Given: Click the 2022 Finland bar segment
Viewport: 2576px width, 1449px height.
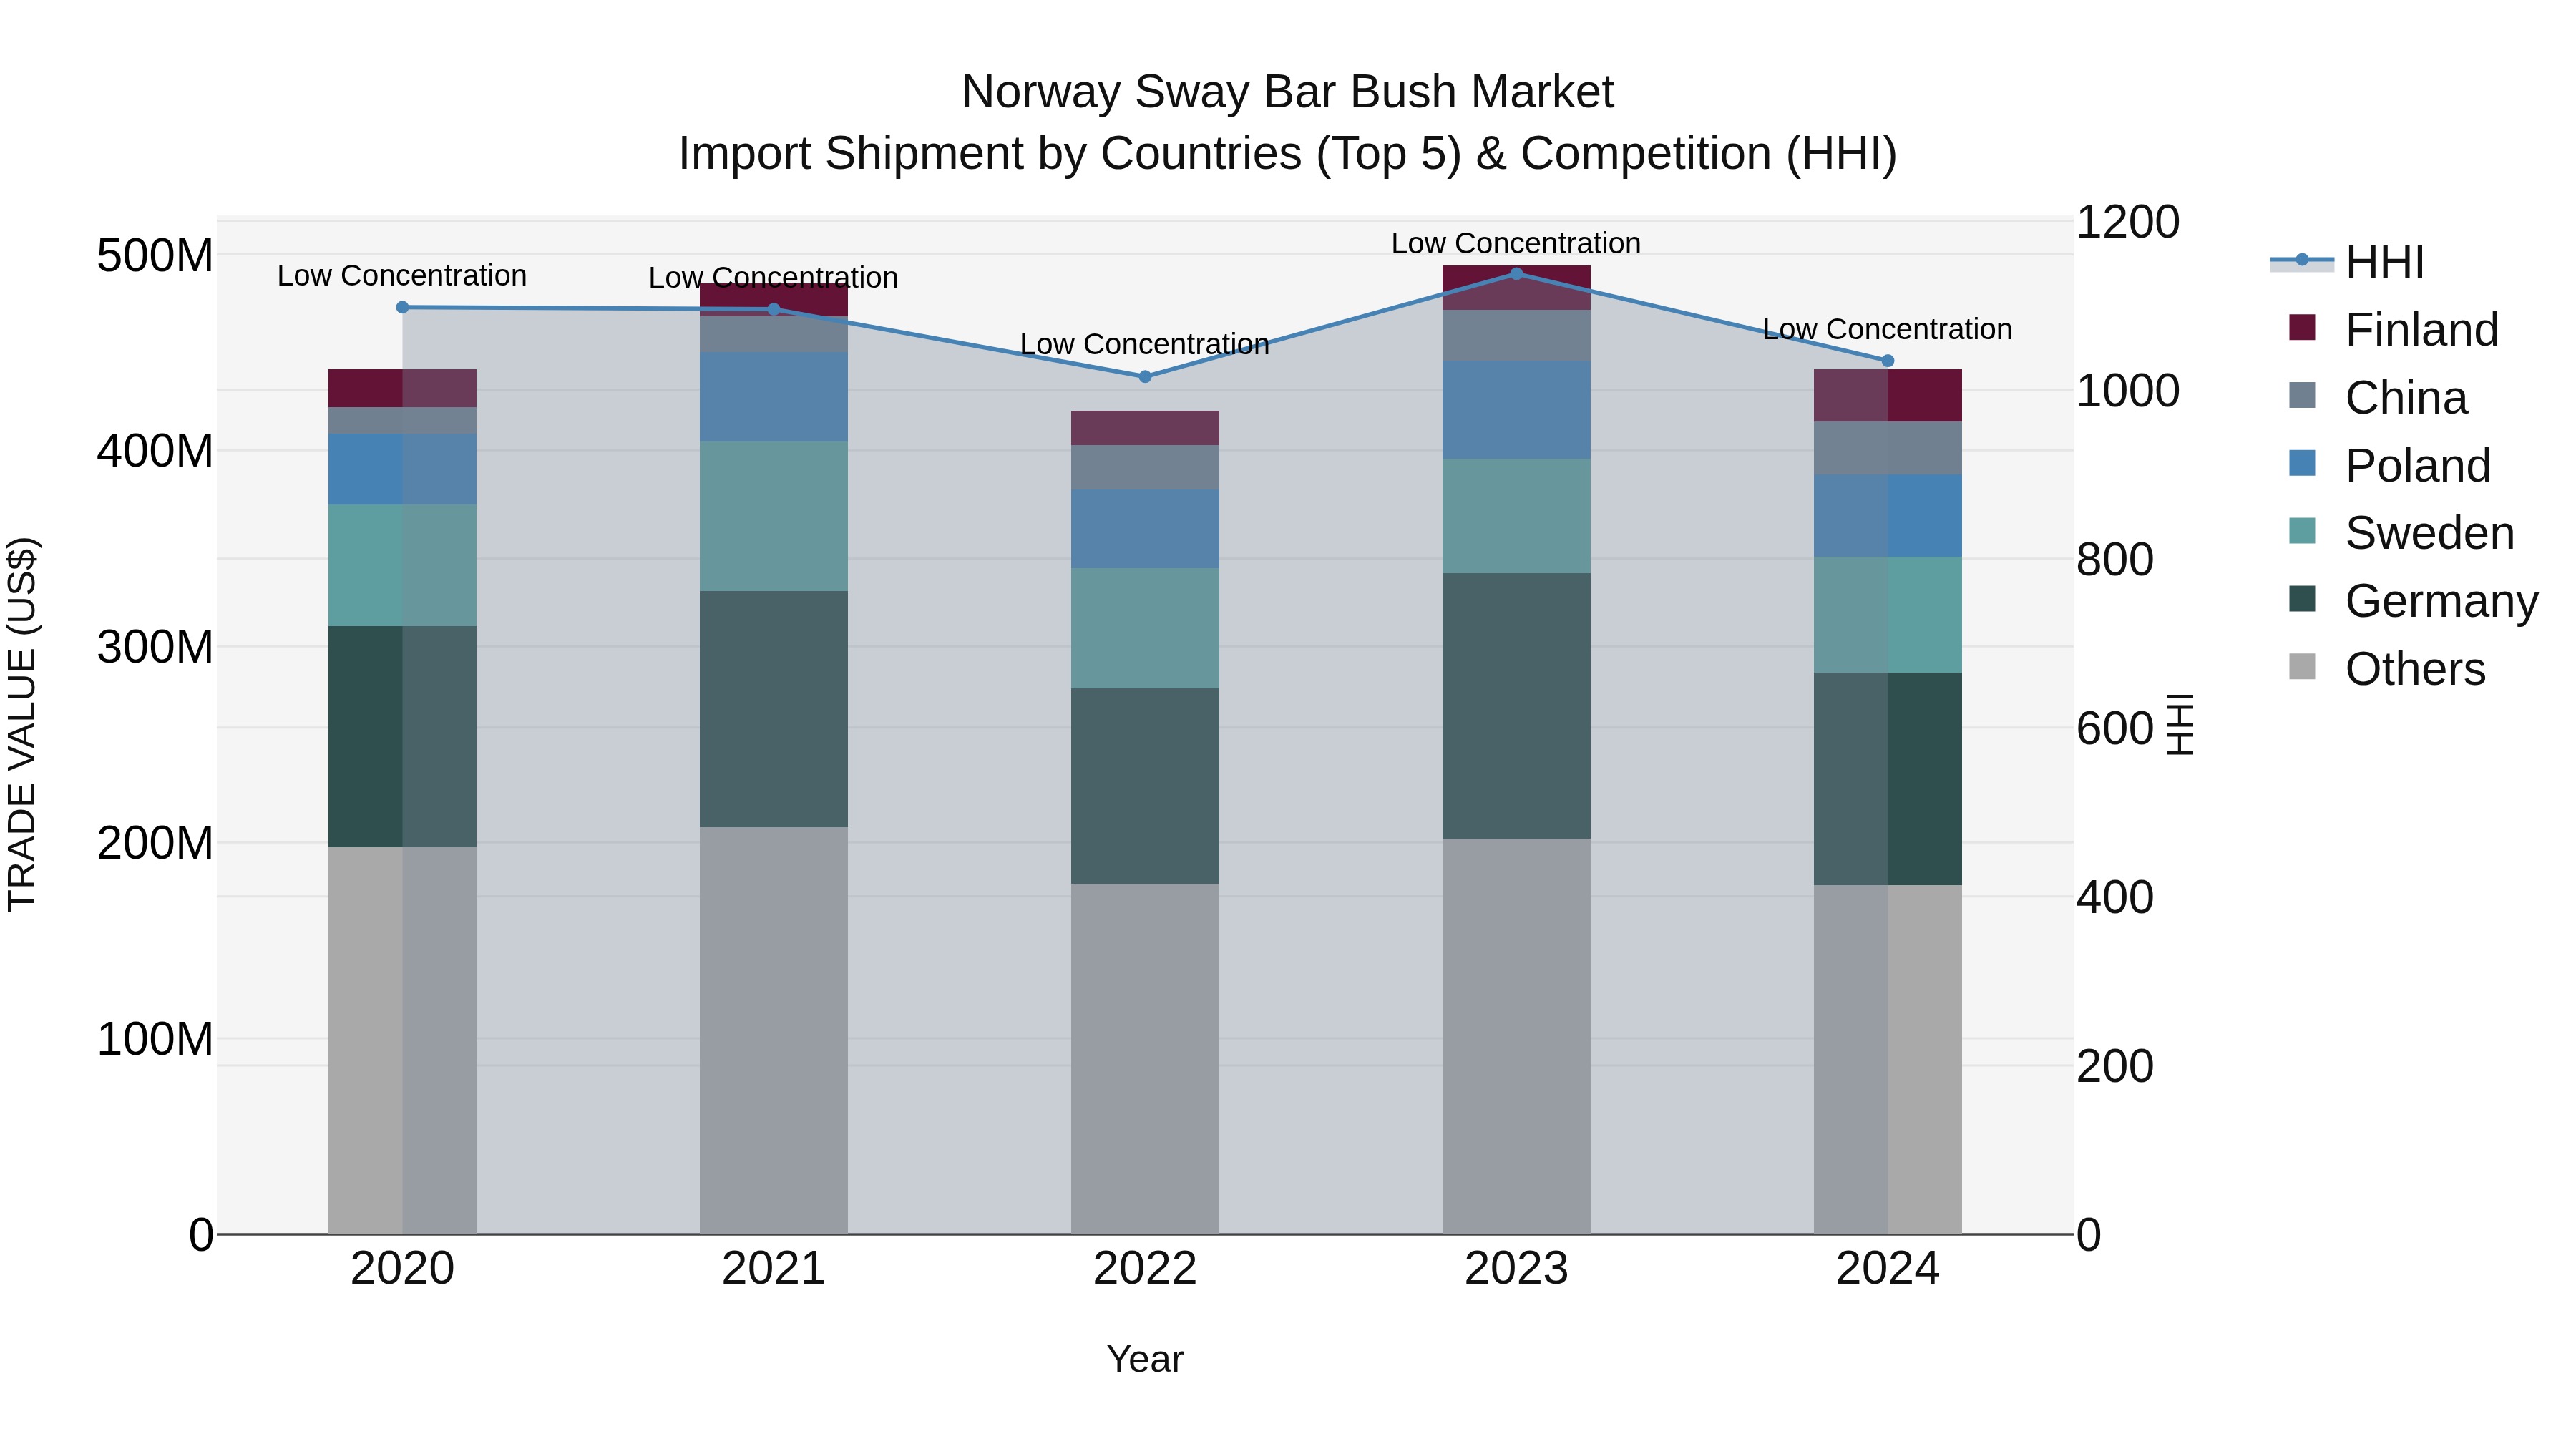Looking at the screenshot, I should point(1145,428).
